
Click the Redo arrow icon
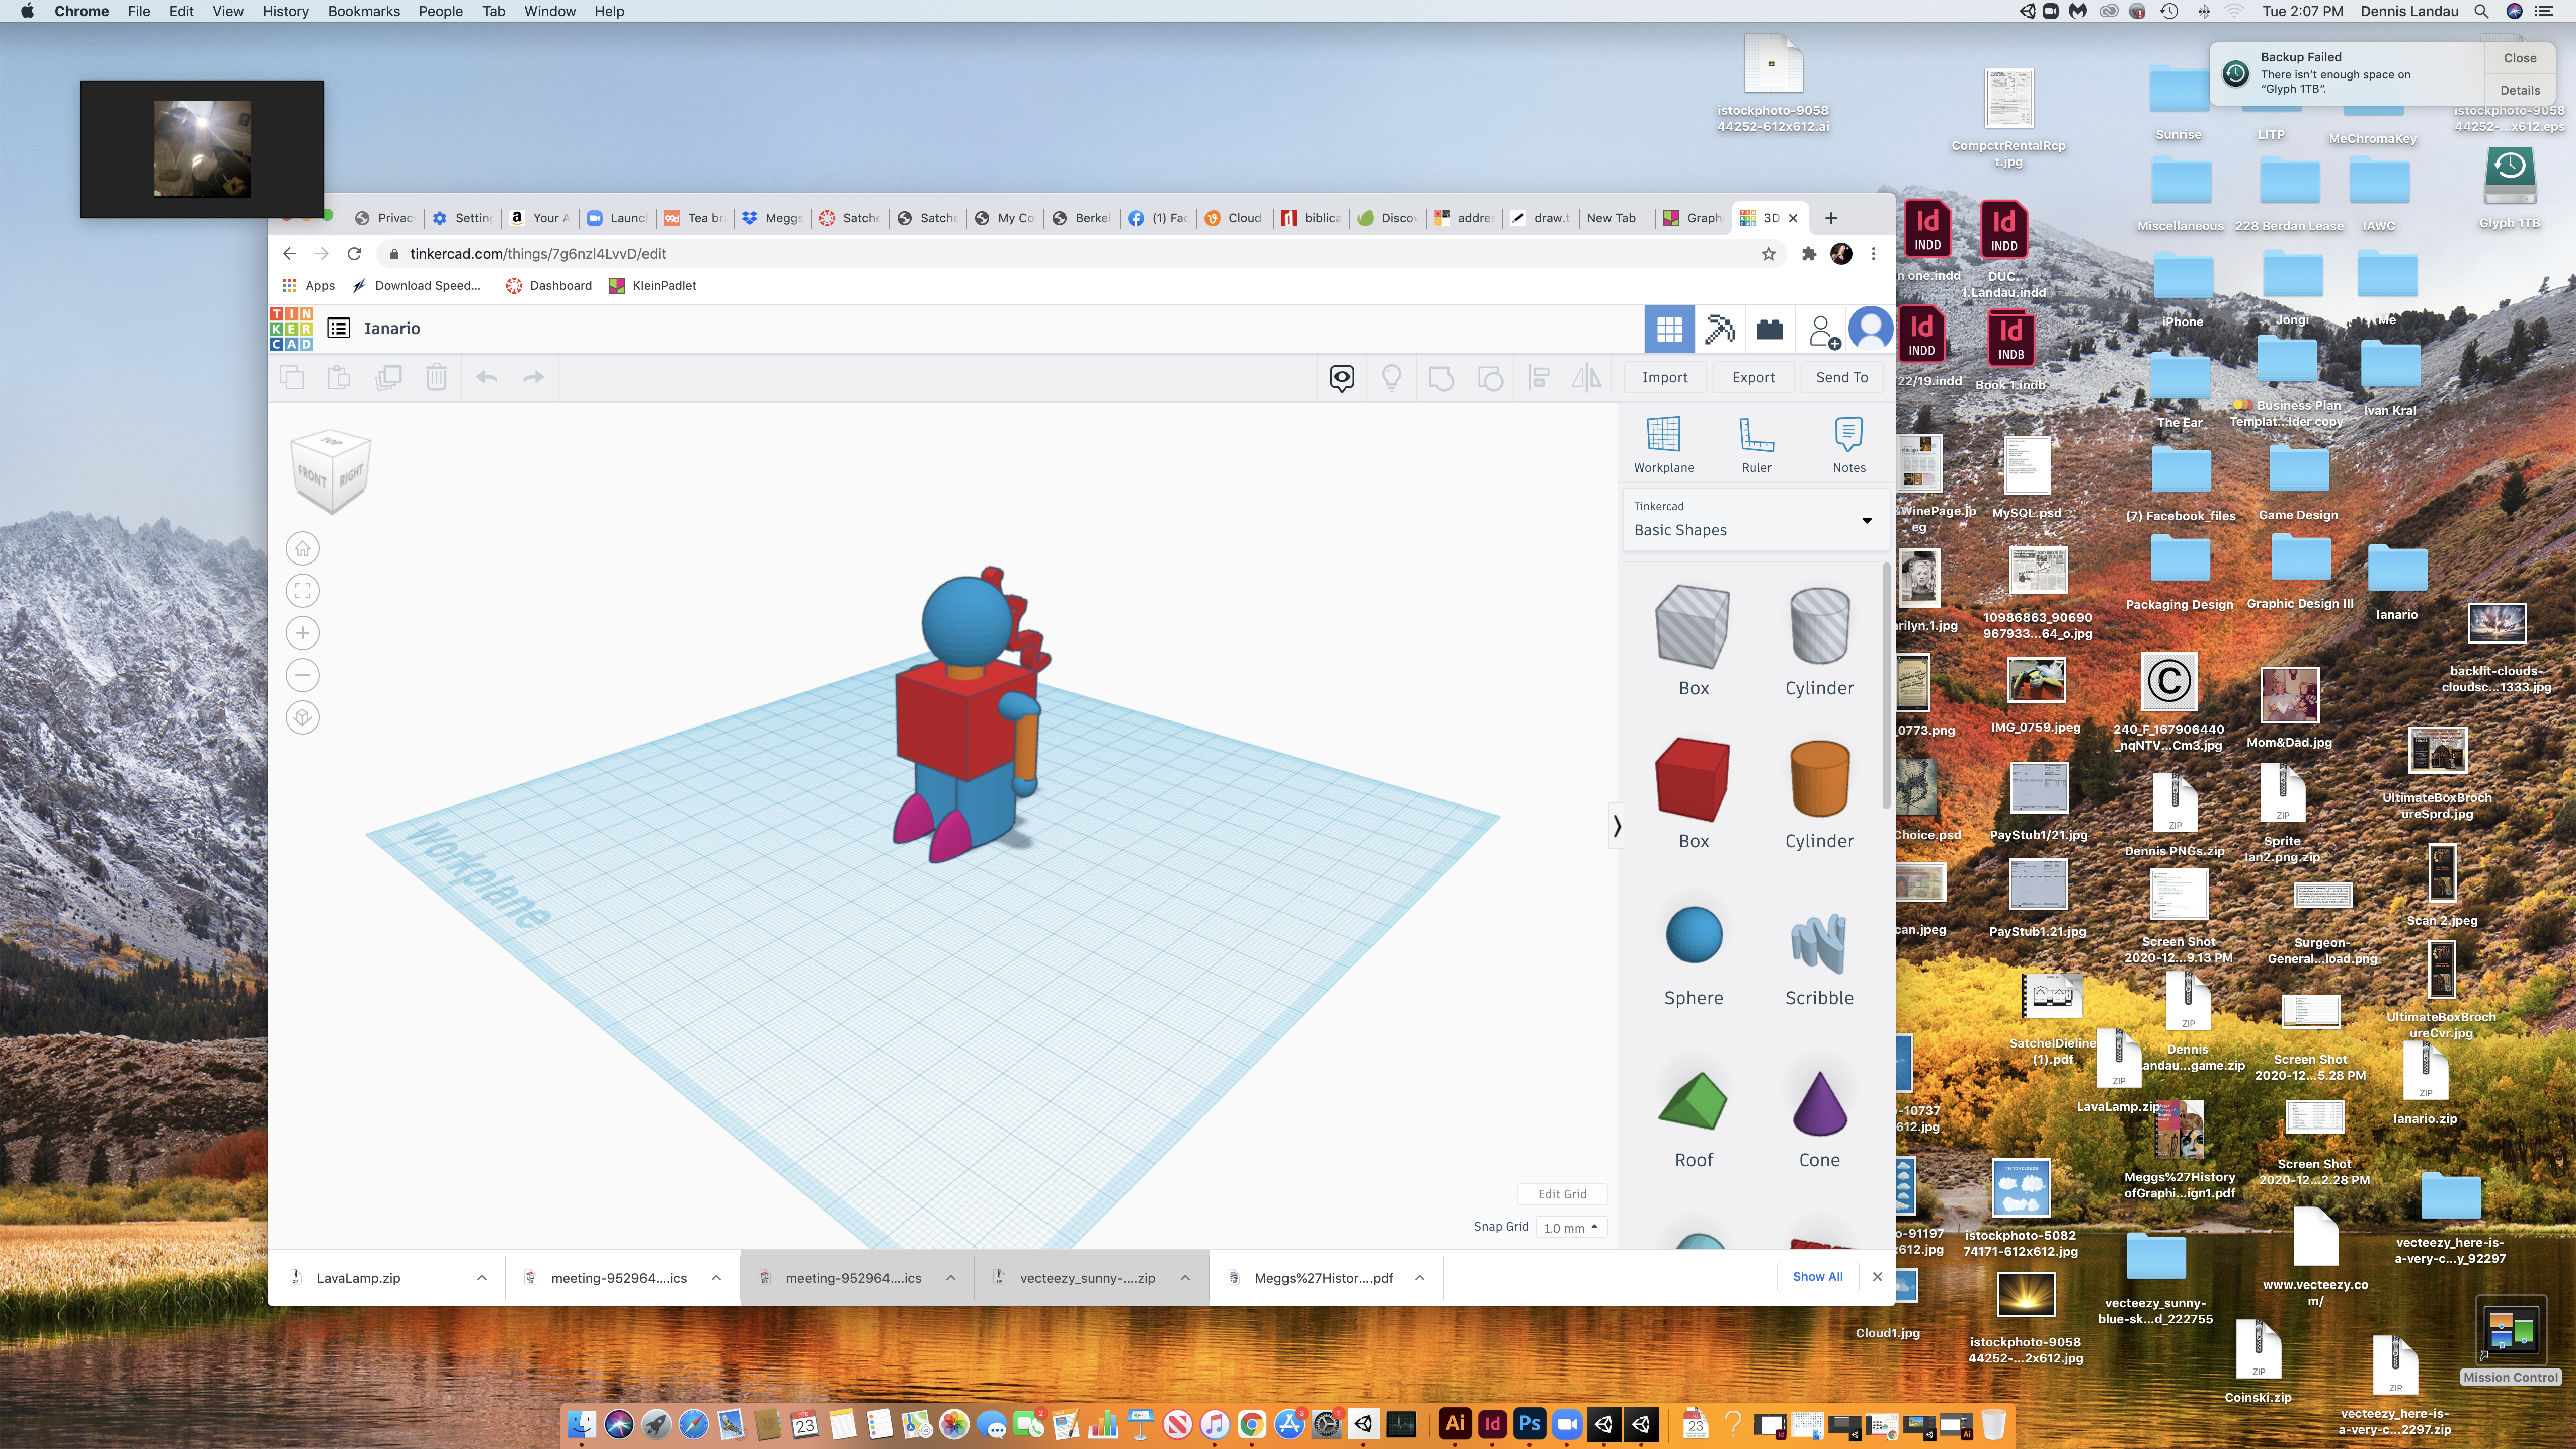click(533, 377)
